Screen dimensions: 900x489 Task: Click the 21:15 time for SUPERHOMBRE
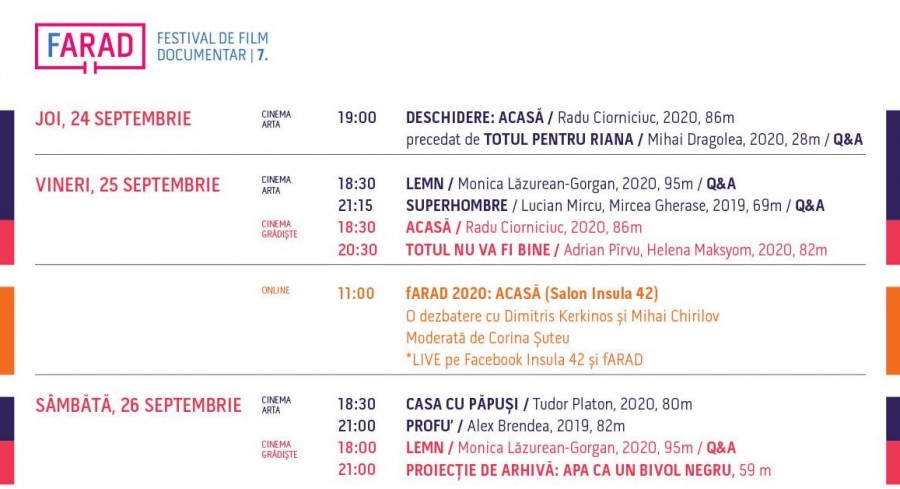[x=355, y=205]
